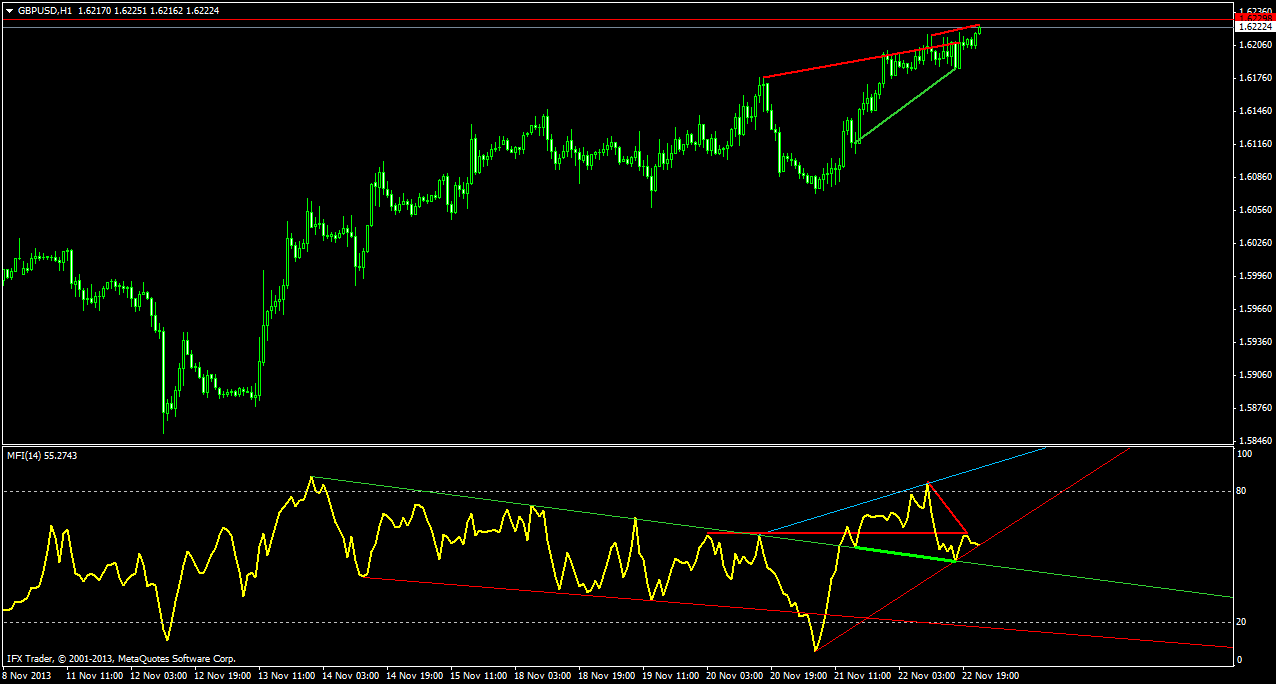Click the 1.61160 price axis label
This screenshot has height=684, width=1276.
coord(1254,144)
